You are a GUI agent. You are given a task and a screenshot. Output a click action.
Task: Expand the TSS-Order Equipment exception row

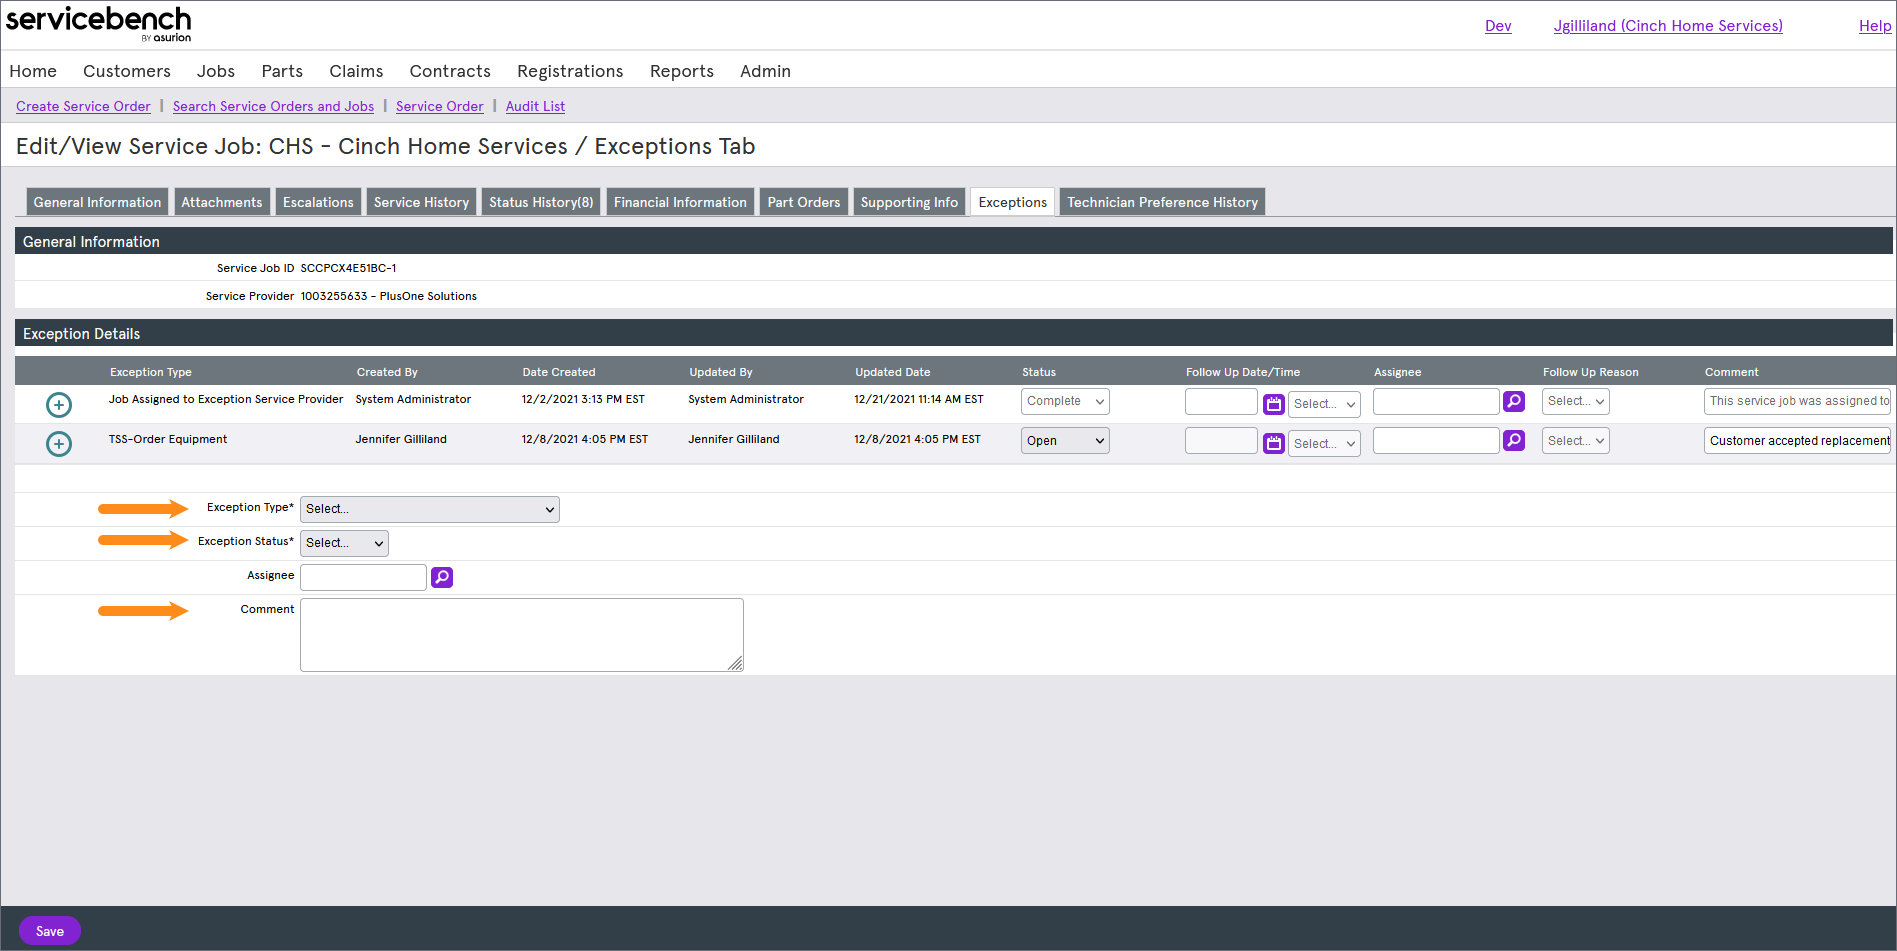click(x=59, y=444)
